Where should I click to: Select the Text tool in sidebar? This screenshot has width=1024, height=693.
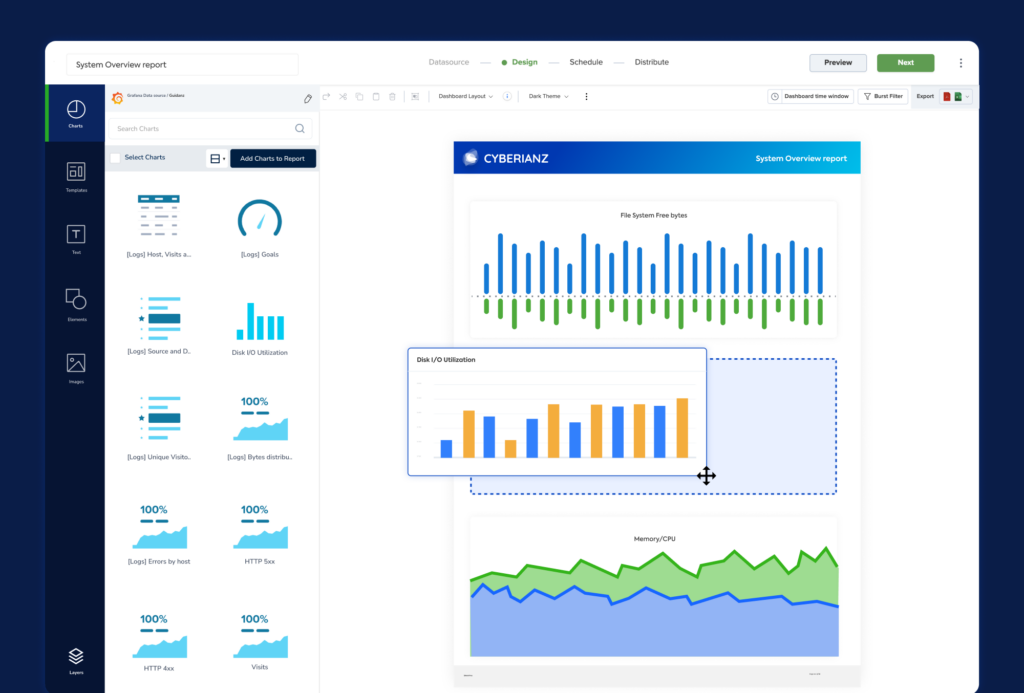tap(75, 238)
